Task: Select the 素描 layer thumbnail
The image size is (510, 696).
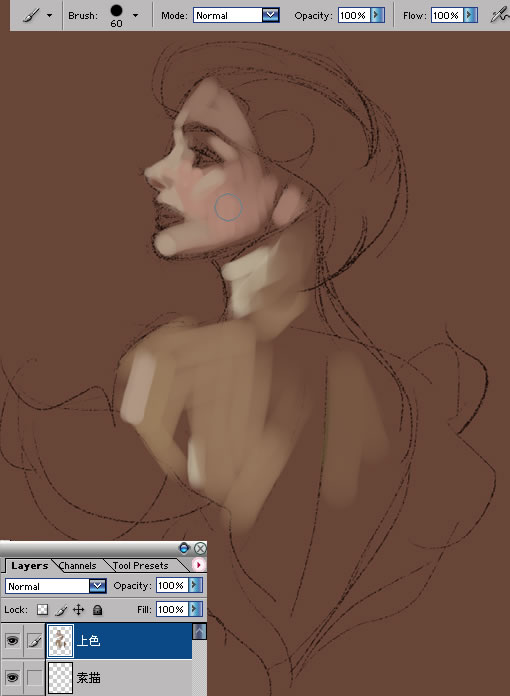Action: 60,677
